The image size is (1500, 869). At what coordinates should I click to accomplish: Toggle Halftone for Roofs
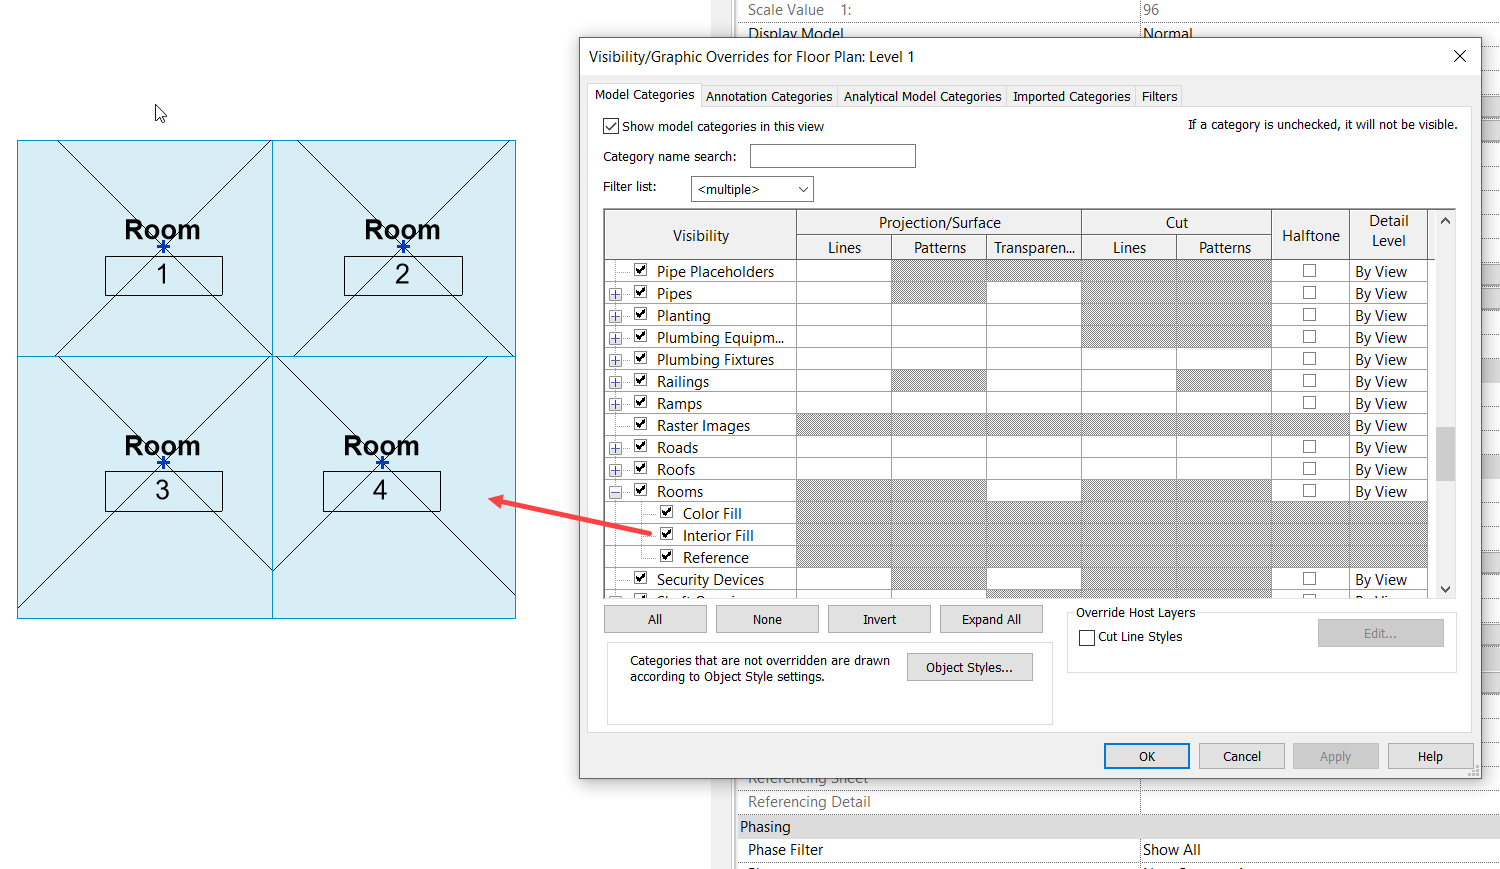pos(1310,467)
